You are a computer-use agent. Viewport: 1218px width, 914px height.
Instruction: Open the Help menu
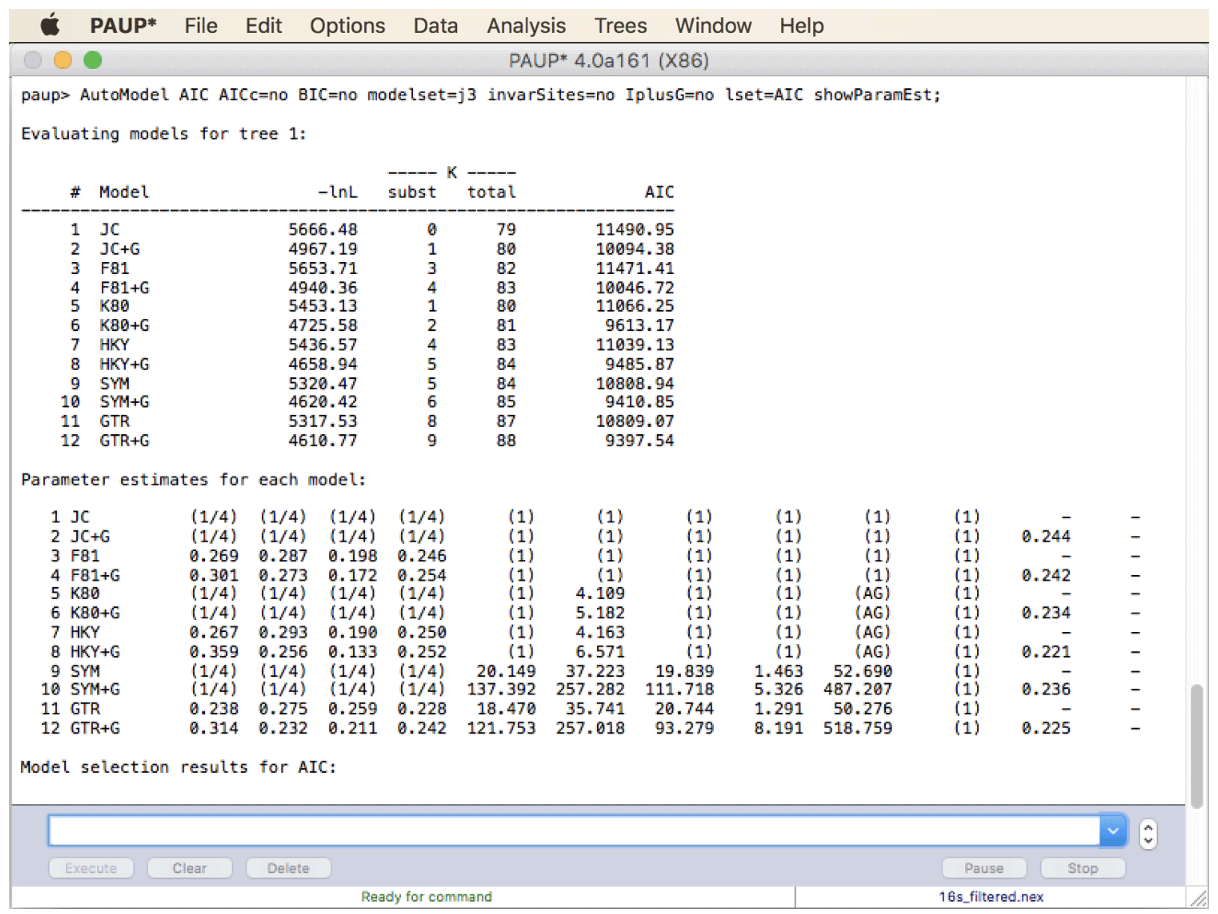pos(801,26)
